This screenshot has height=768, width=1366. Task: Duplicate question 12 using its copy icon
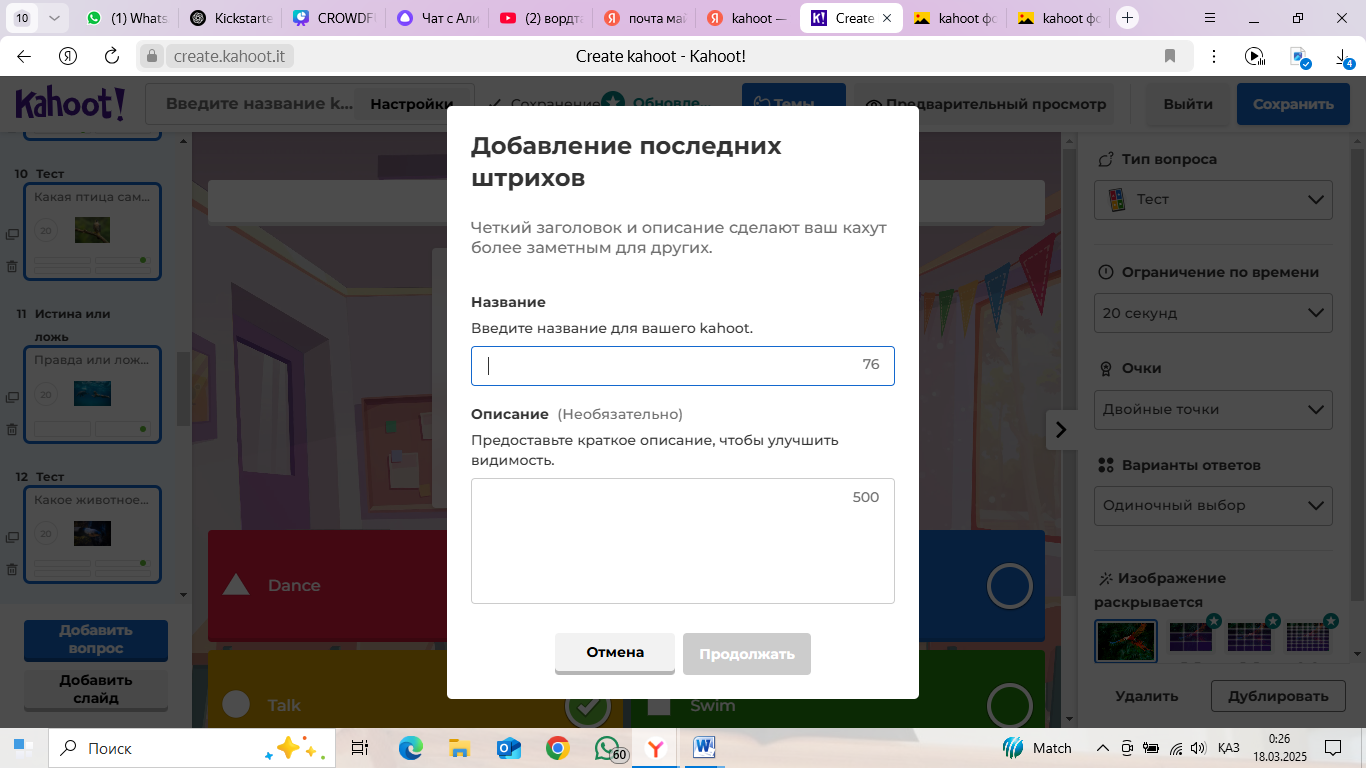12,537
